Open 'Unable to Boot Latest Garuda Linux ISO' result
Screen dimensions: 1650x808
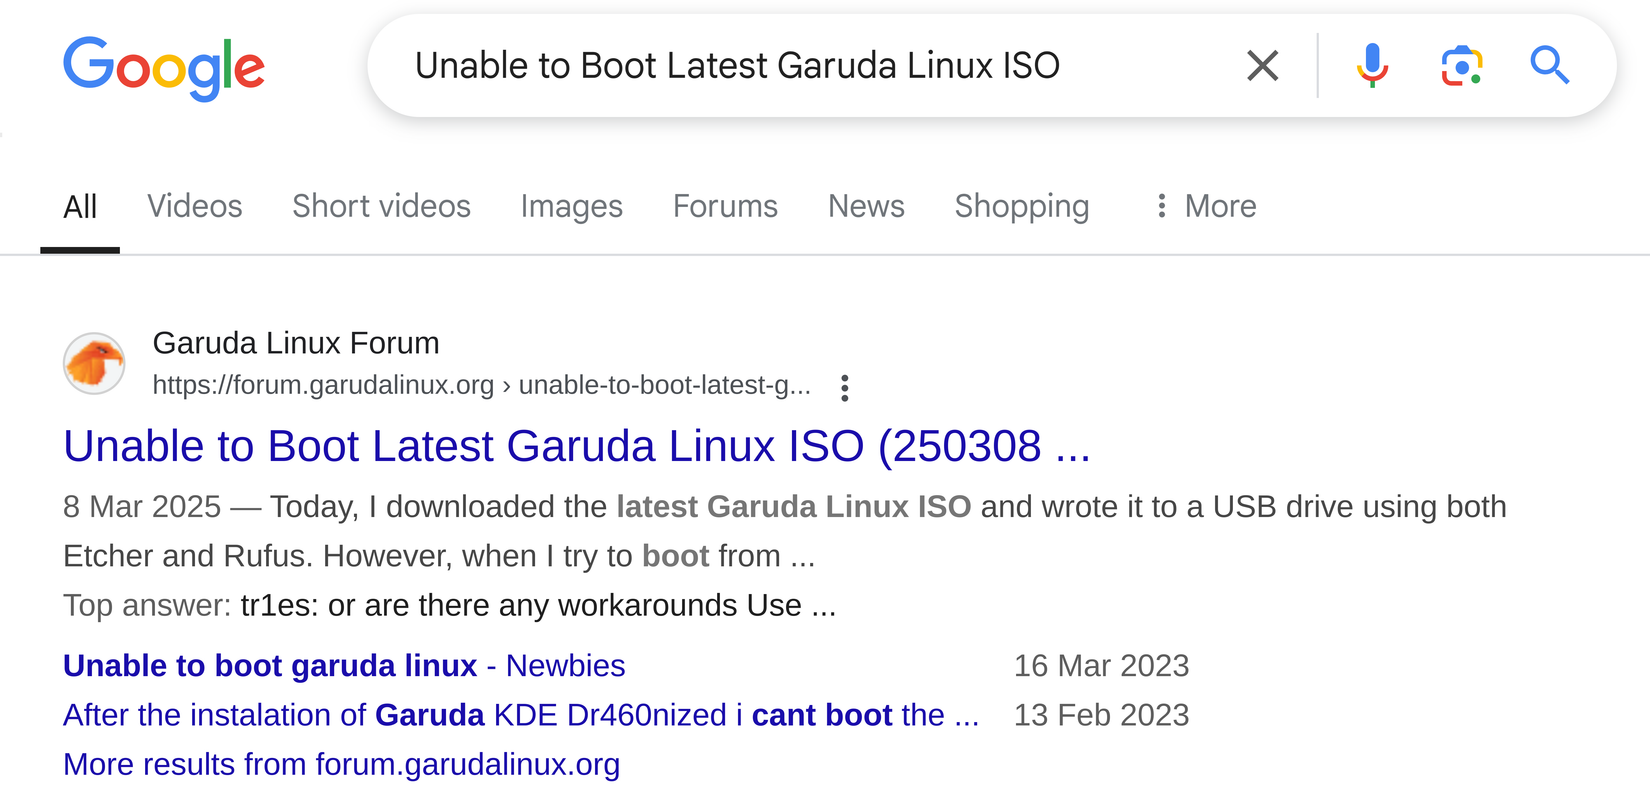(576, 446)
